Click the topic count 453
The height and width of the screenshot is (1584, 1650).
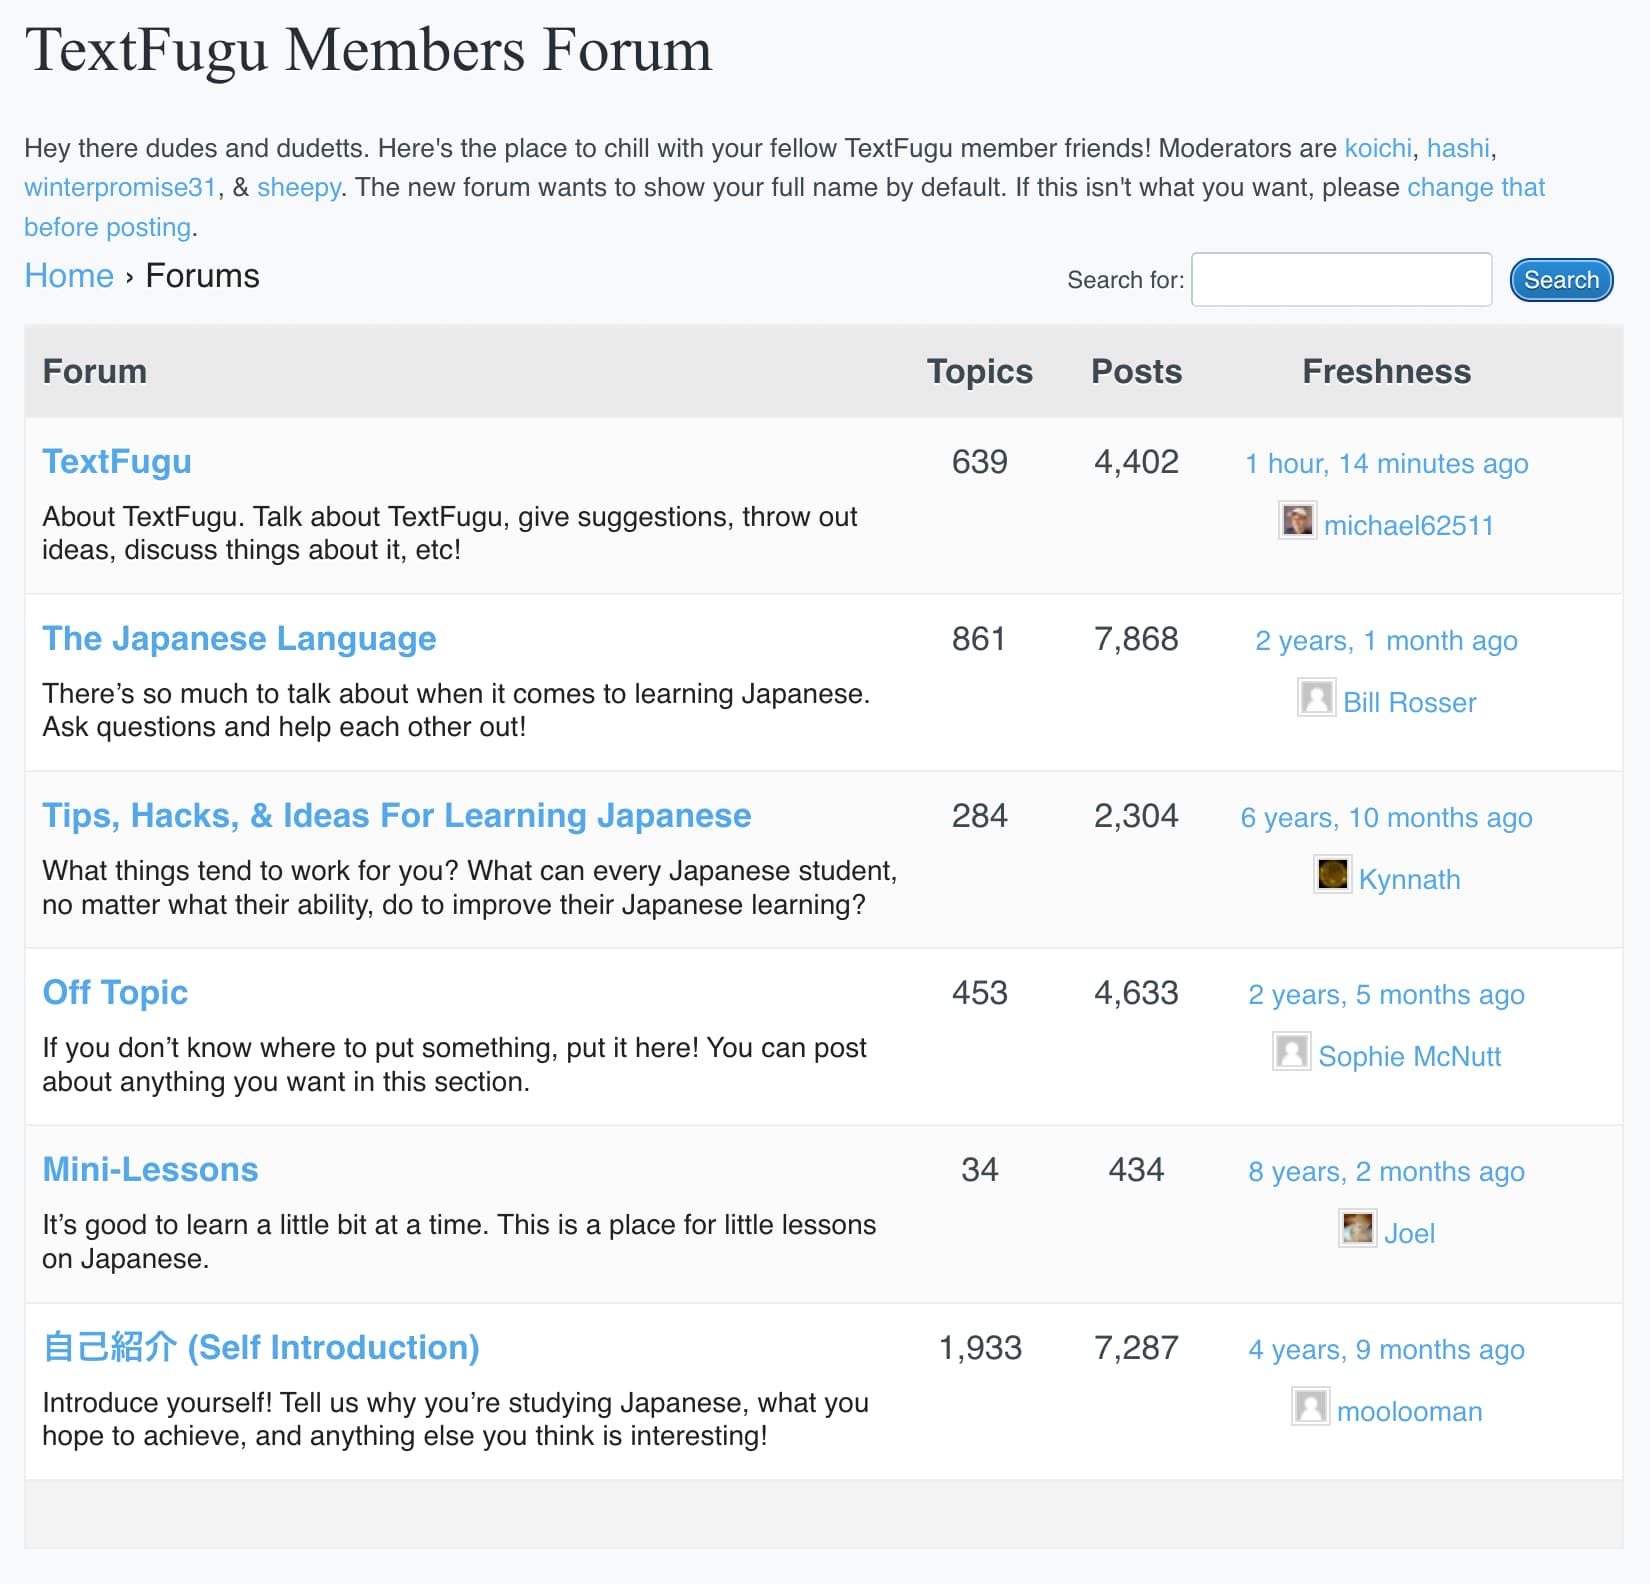980,993
